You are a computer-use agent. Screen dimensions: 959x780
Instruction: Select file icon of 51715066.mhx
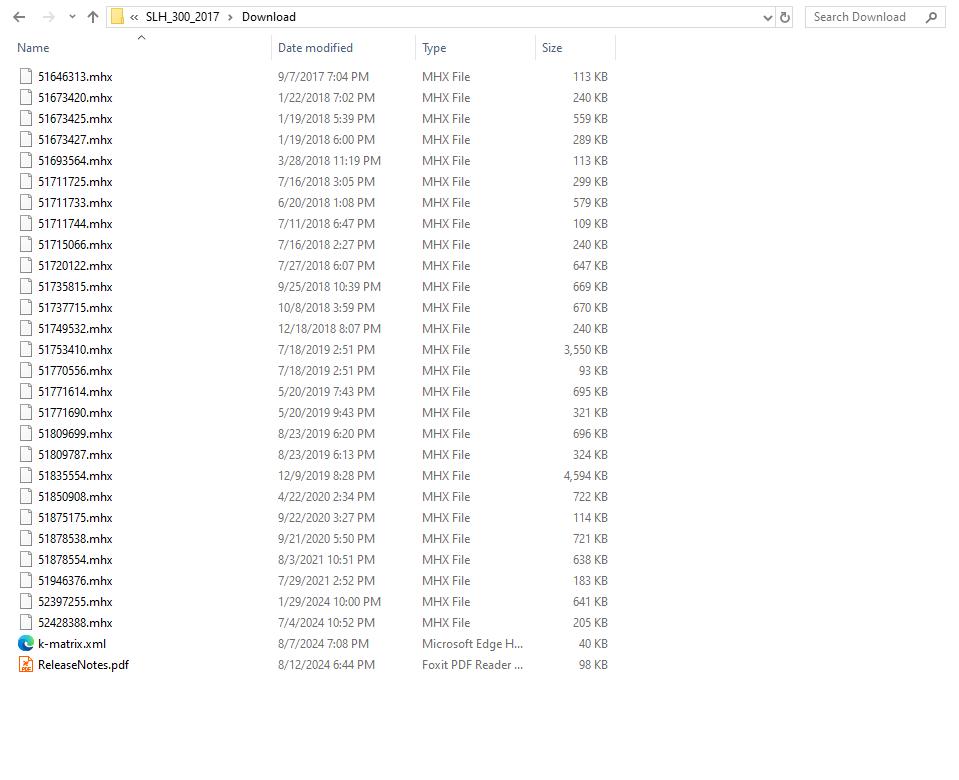click(26, 244)
